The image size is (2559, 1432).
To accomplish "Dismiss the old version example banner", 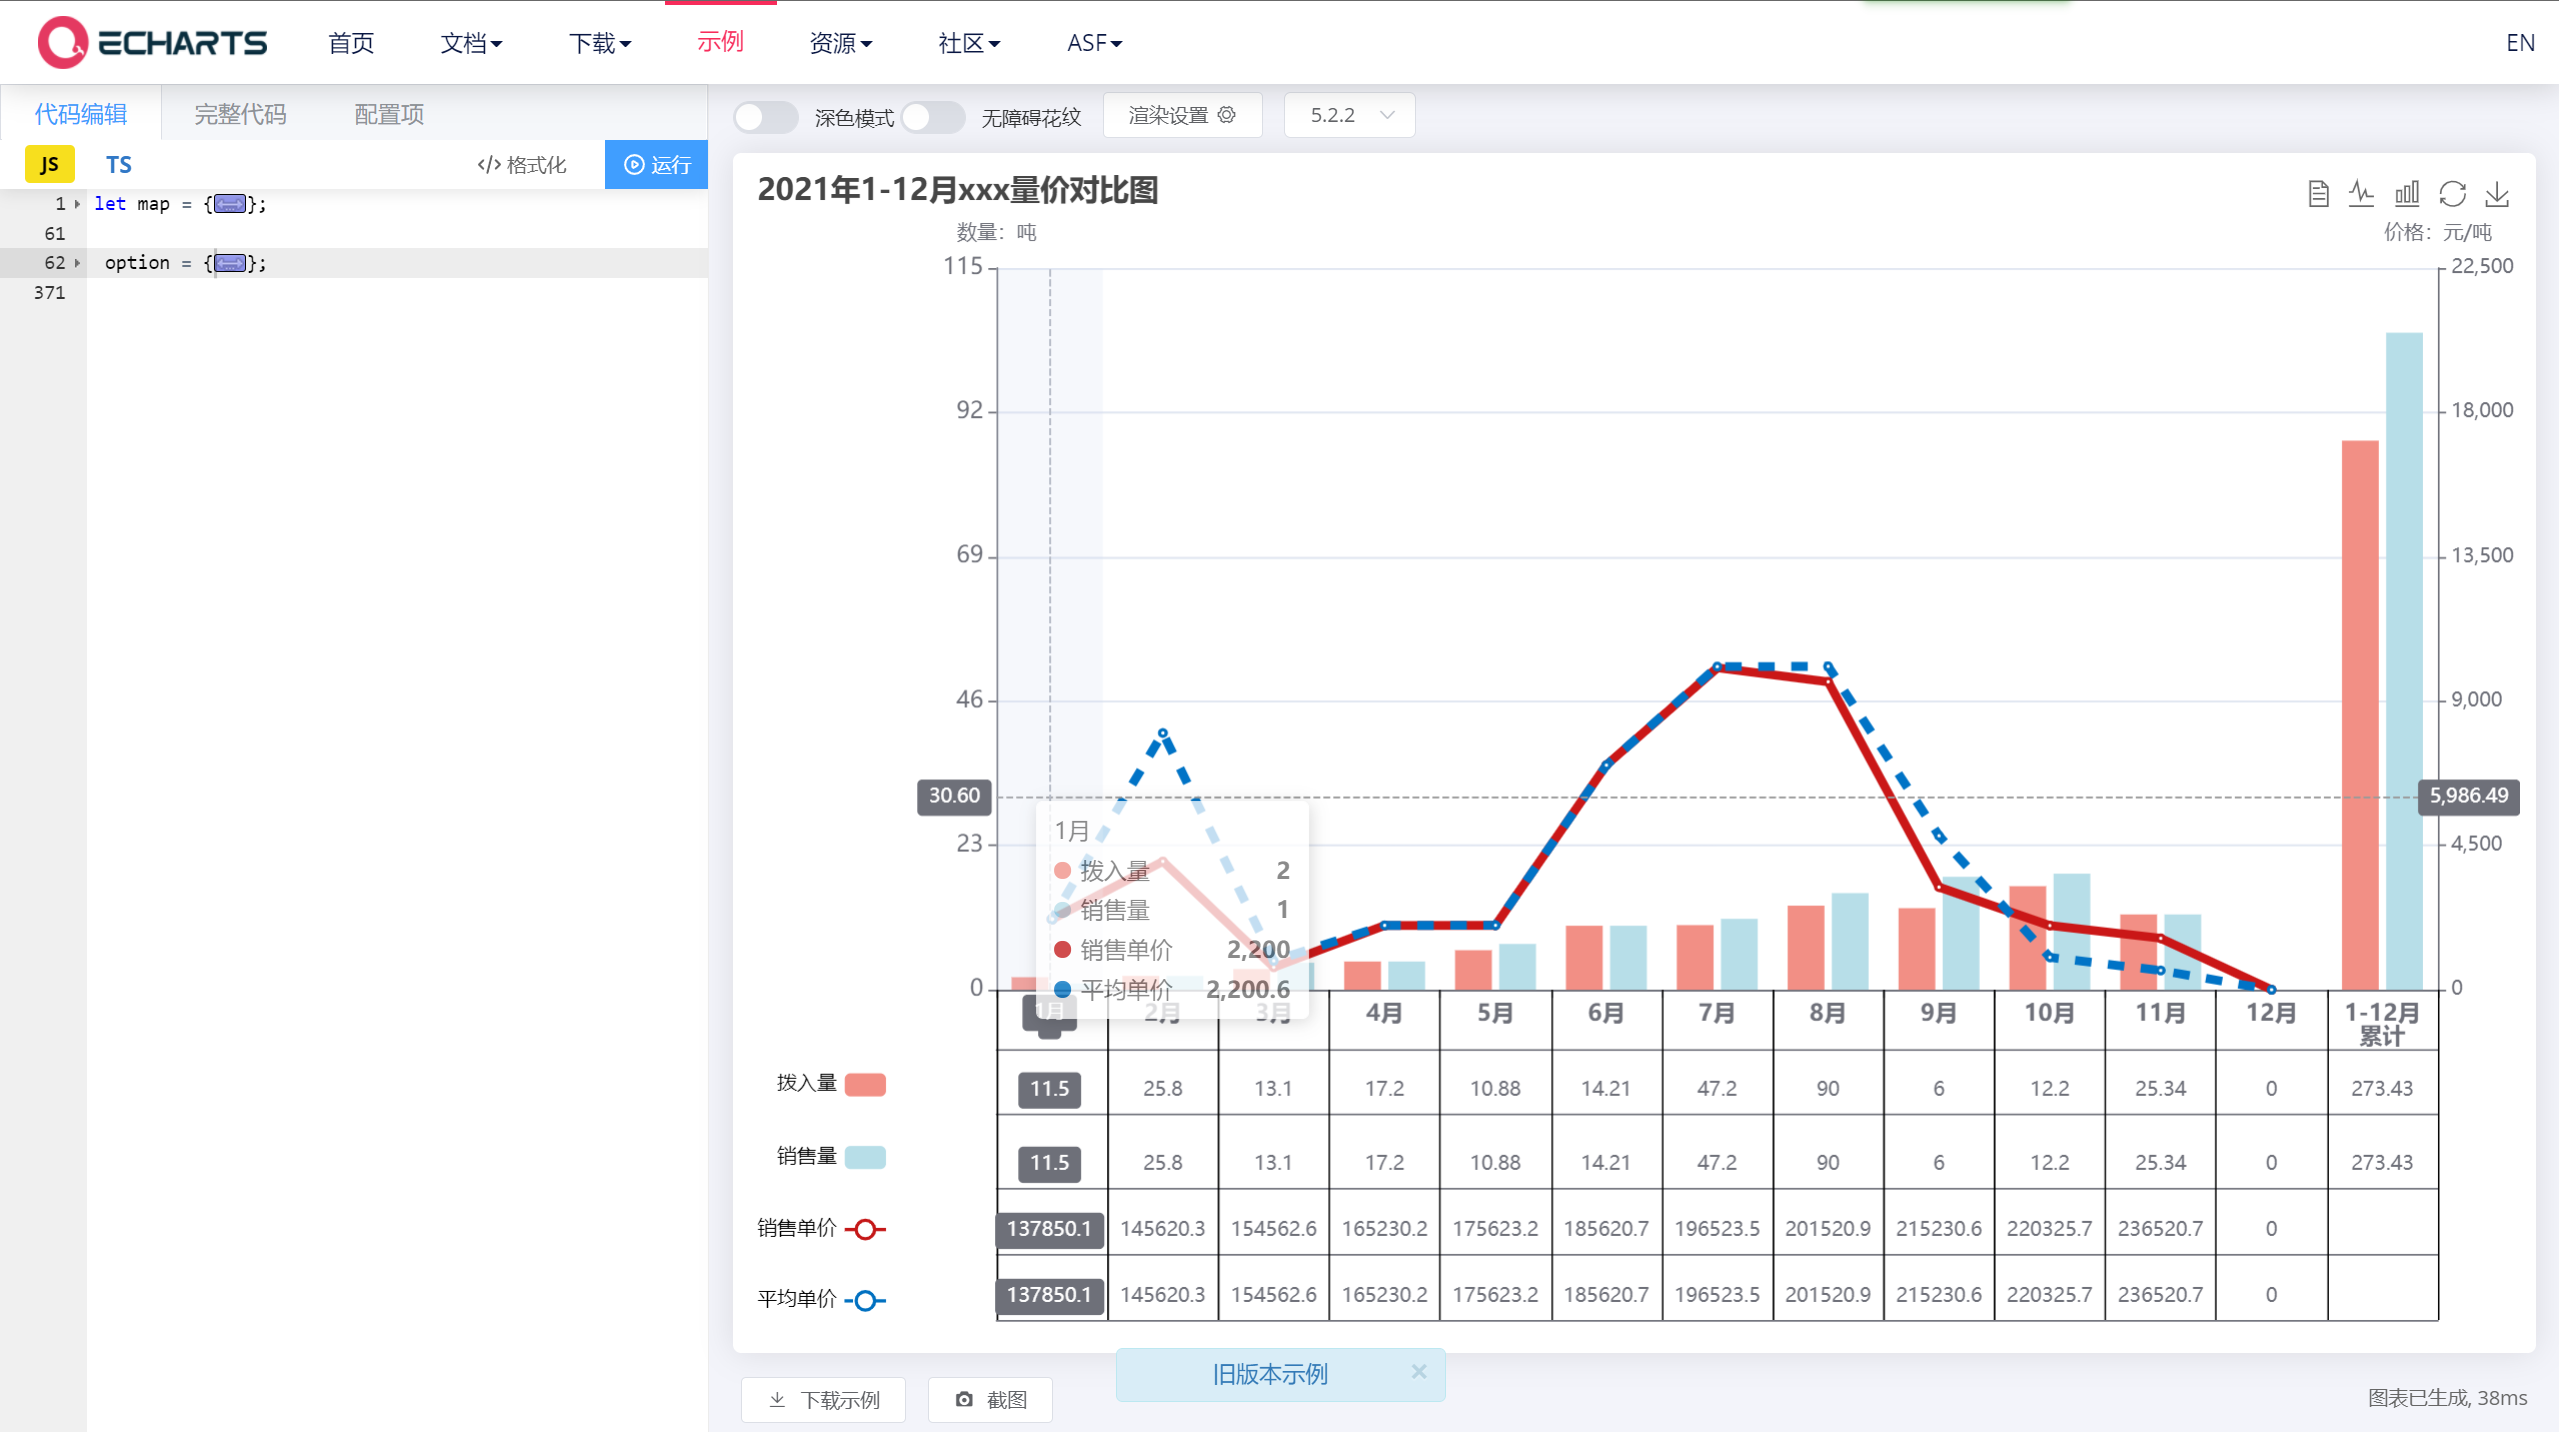I will [x=1419, y=1372].
